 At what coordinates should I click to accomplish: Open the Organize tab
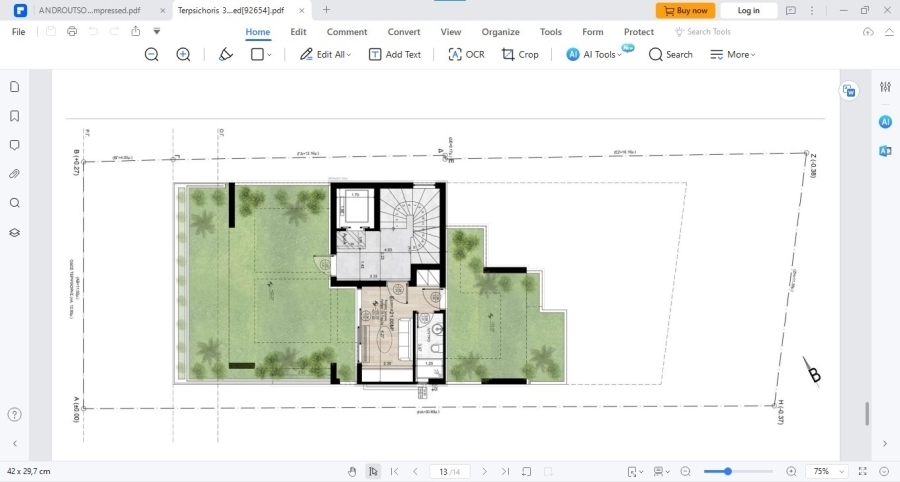coord(501,32)
